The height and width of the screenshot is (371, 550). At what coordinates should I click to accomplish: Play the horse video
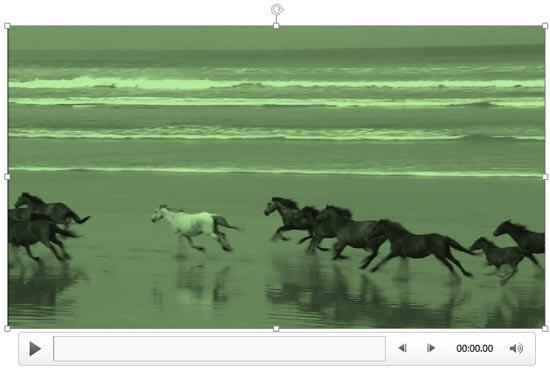(35, 349)
